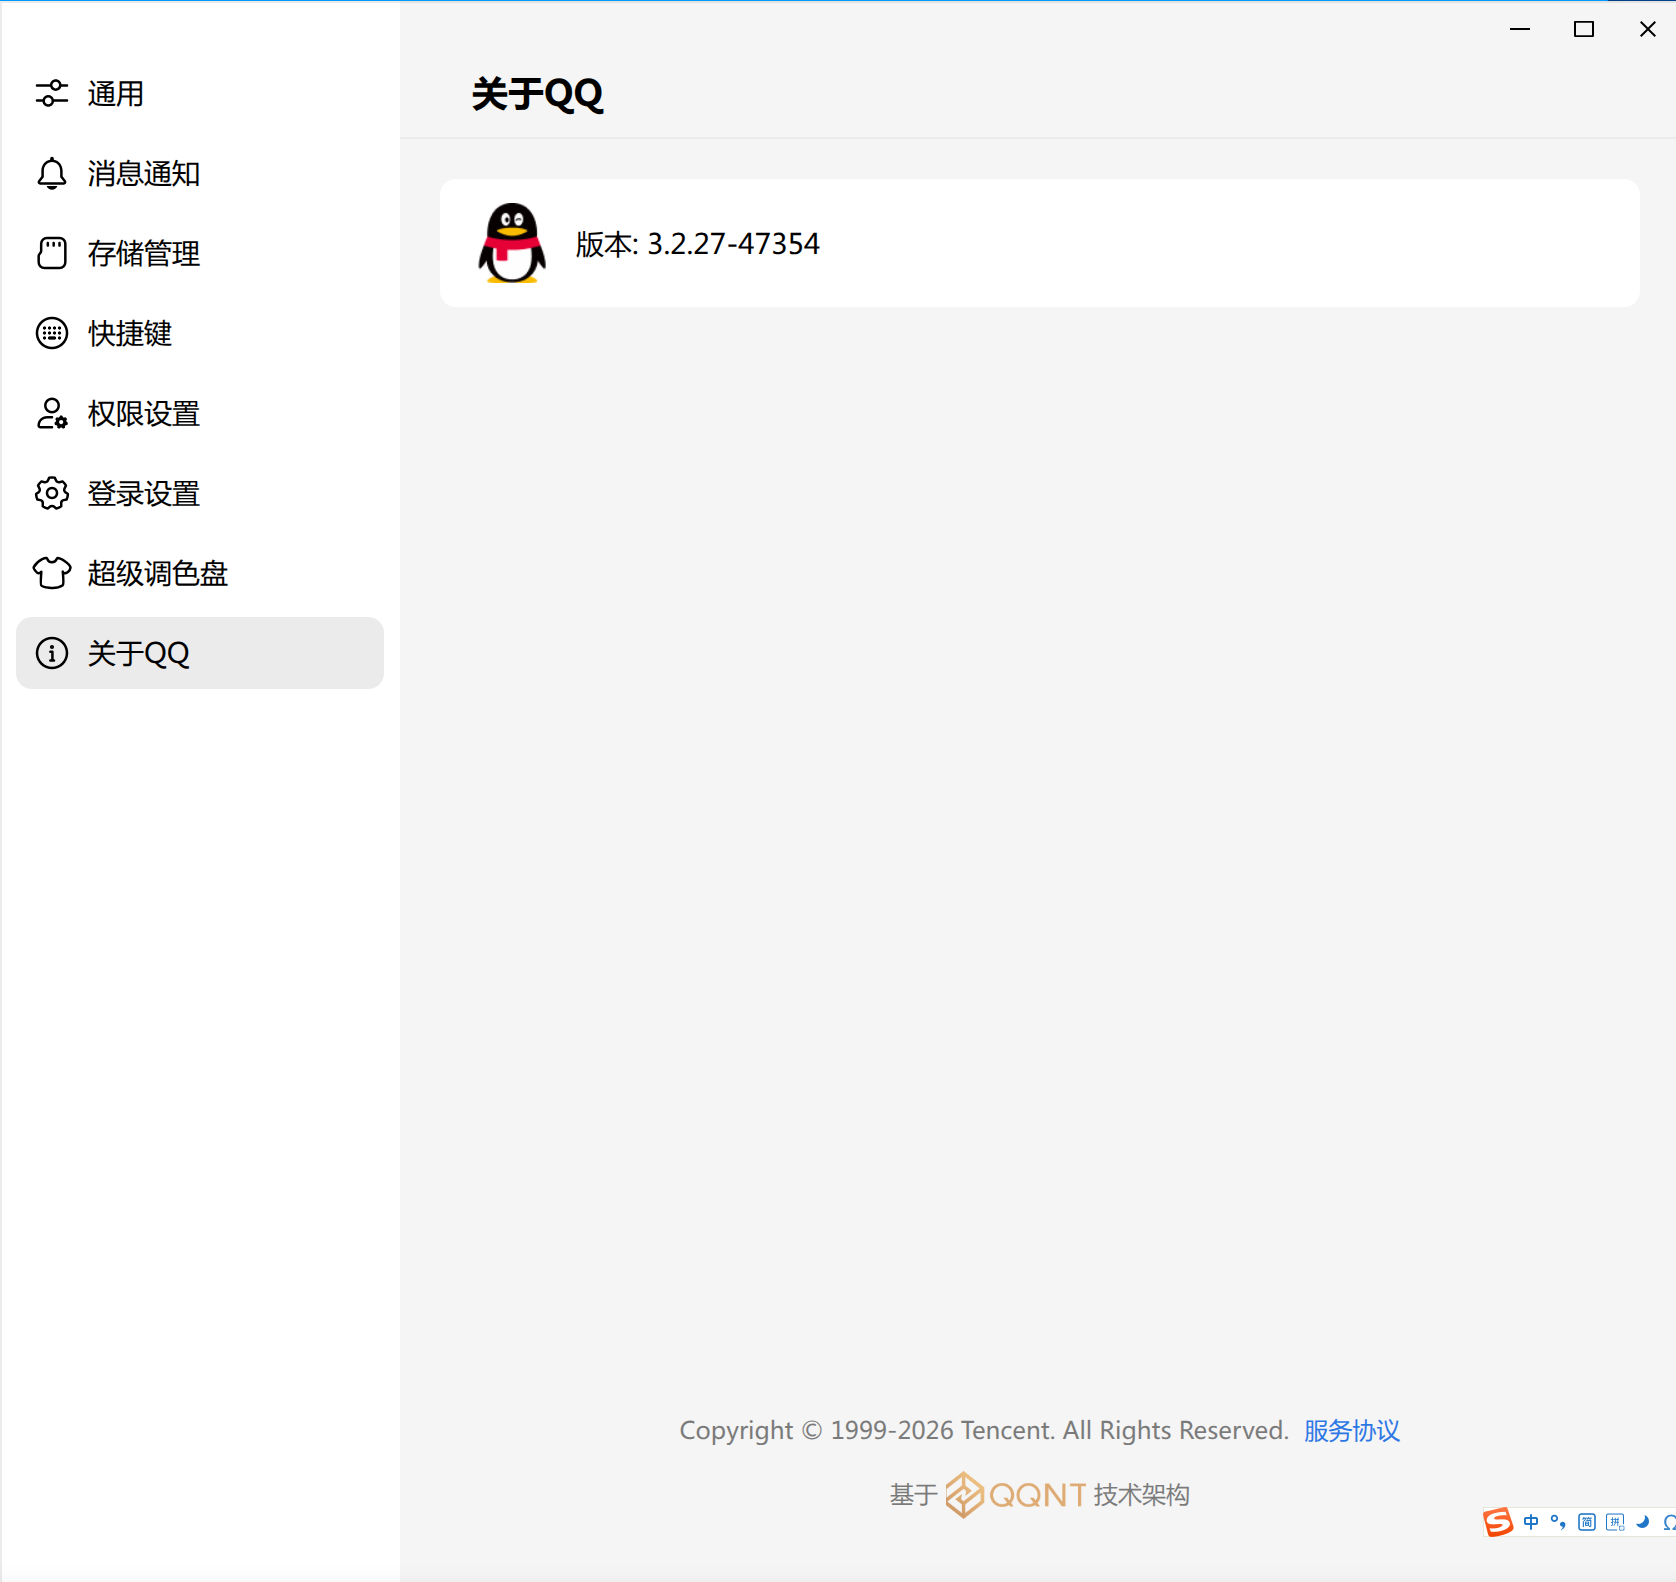Toggle the Sogou punctuation mode icon
1676x1582 pixels.
1558,1523
